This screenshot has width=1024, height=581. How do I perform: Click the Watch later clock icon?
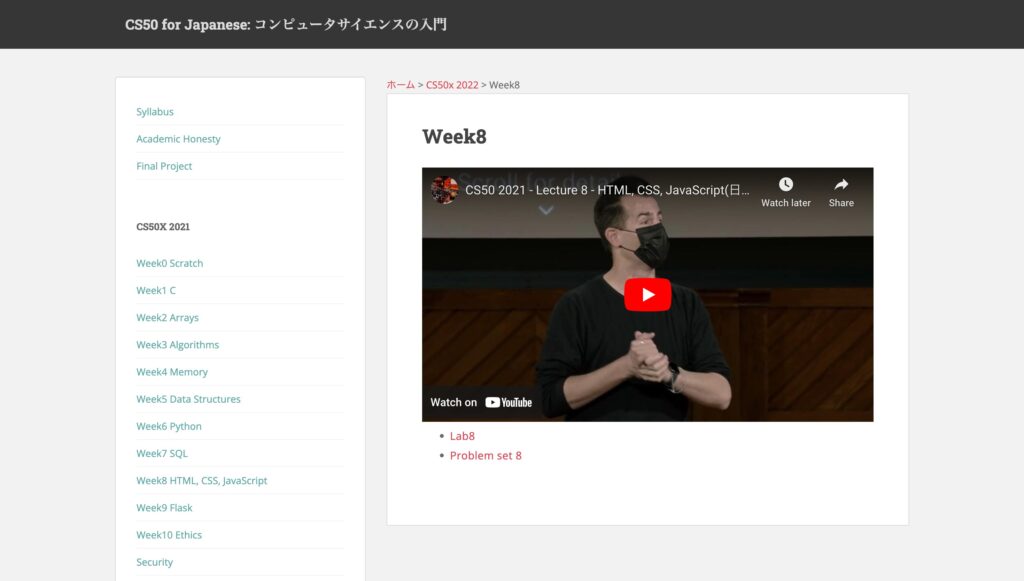(785, 185)
